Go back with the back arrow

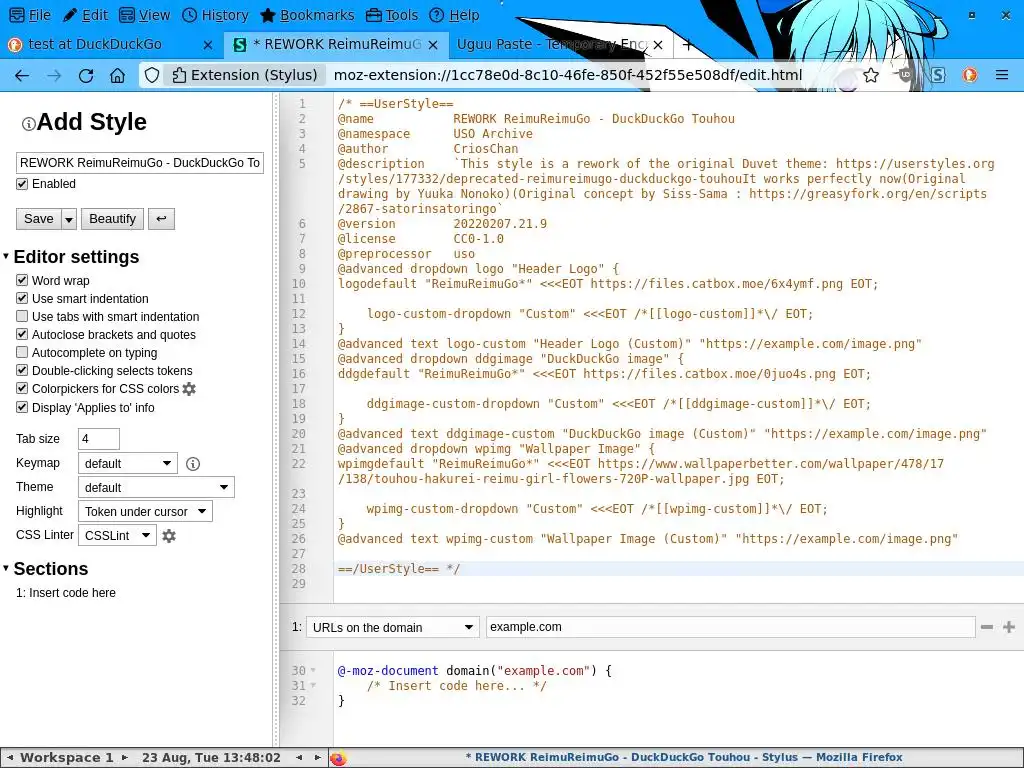tap(22, 76)
